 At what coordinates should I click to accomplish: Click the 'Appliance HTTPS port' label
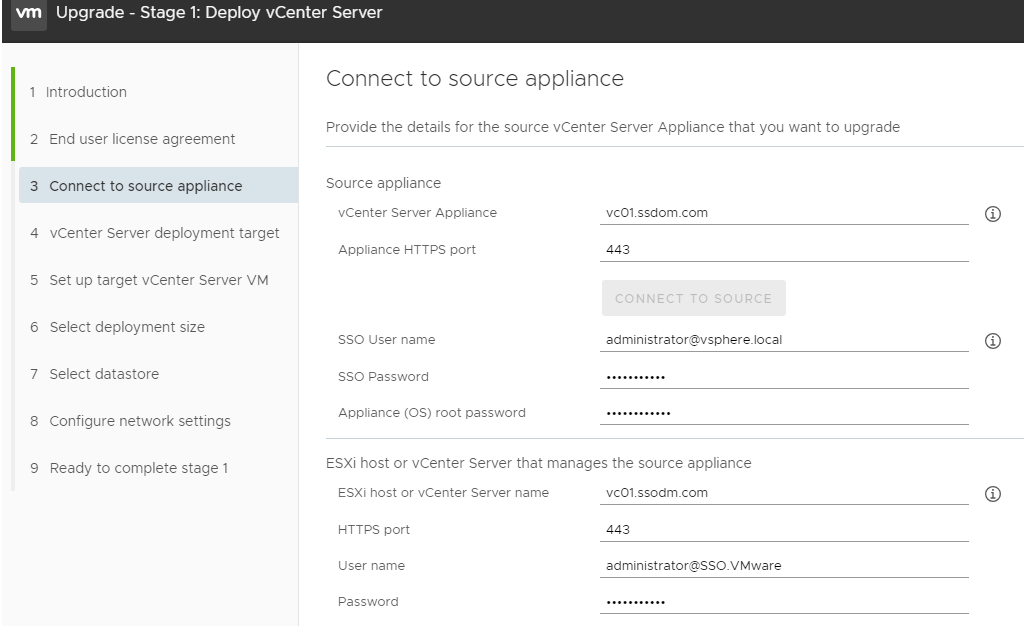[x=407, y=250]
